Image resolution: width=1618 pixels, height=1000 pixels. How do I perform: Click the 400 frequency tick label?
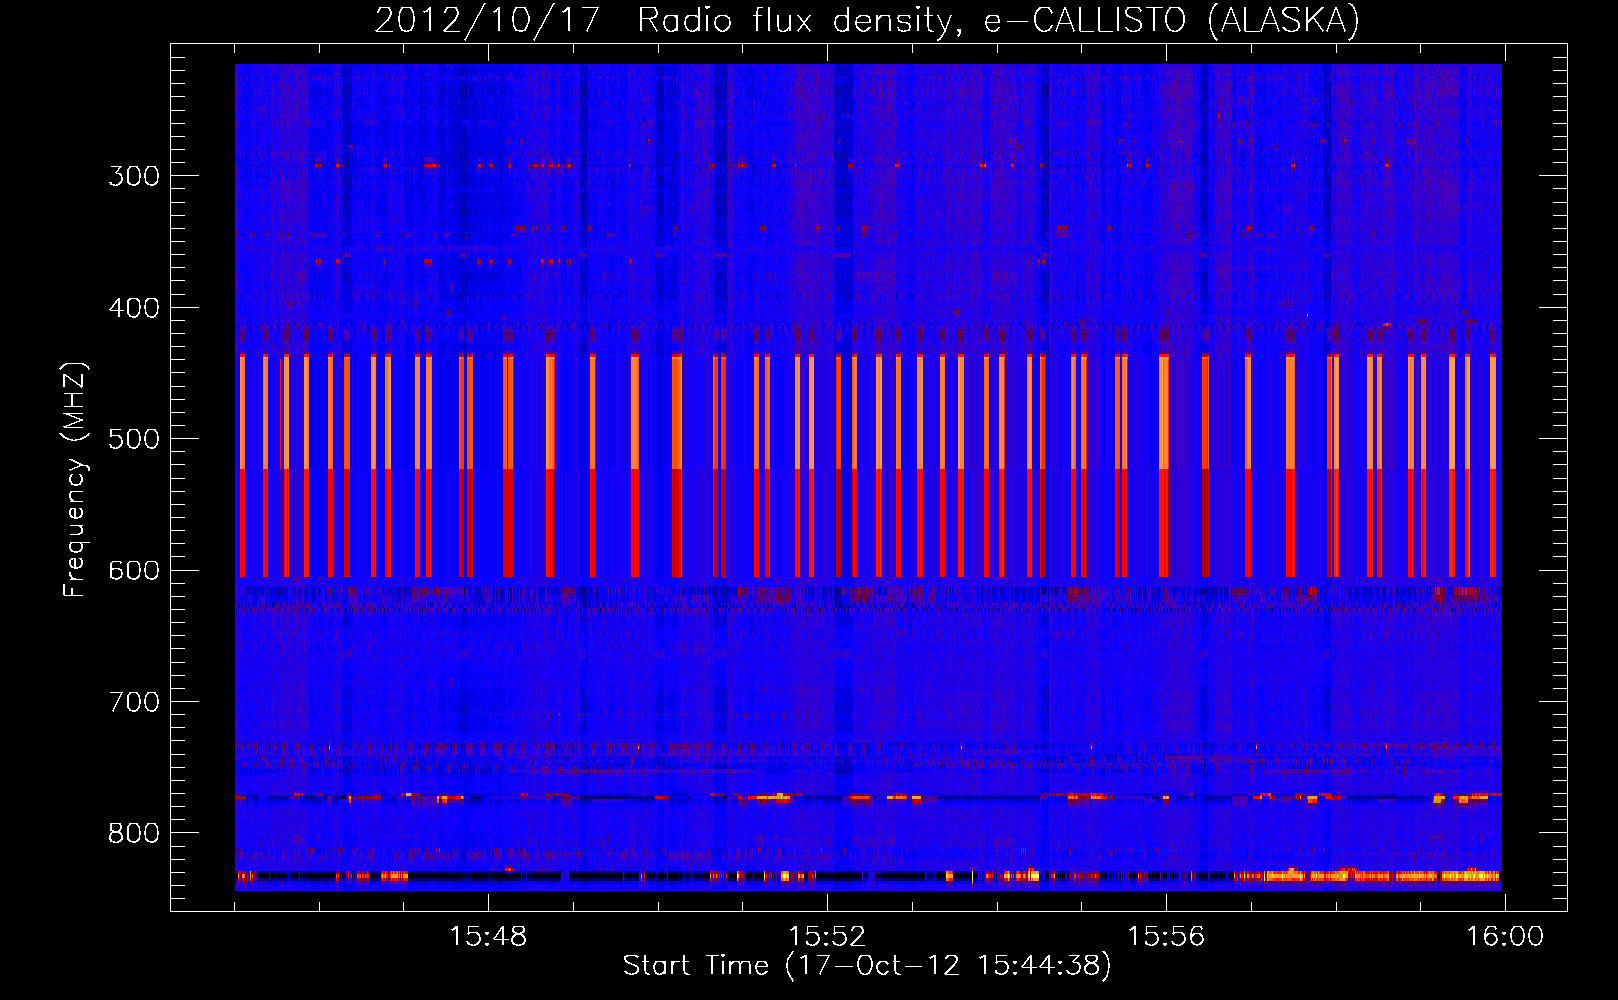[x=134, y=308]
